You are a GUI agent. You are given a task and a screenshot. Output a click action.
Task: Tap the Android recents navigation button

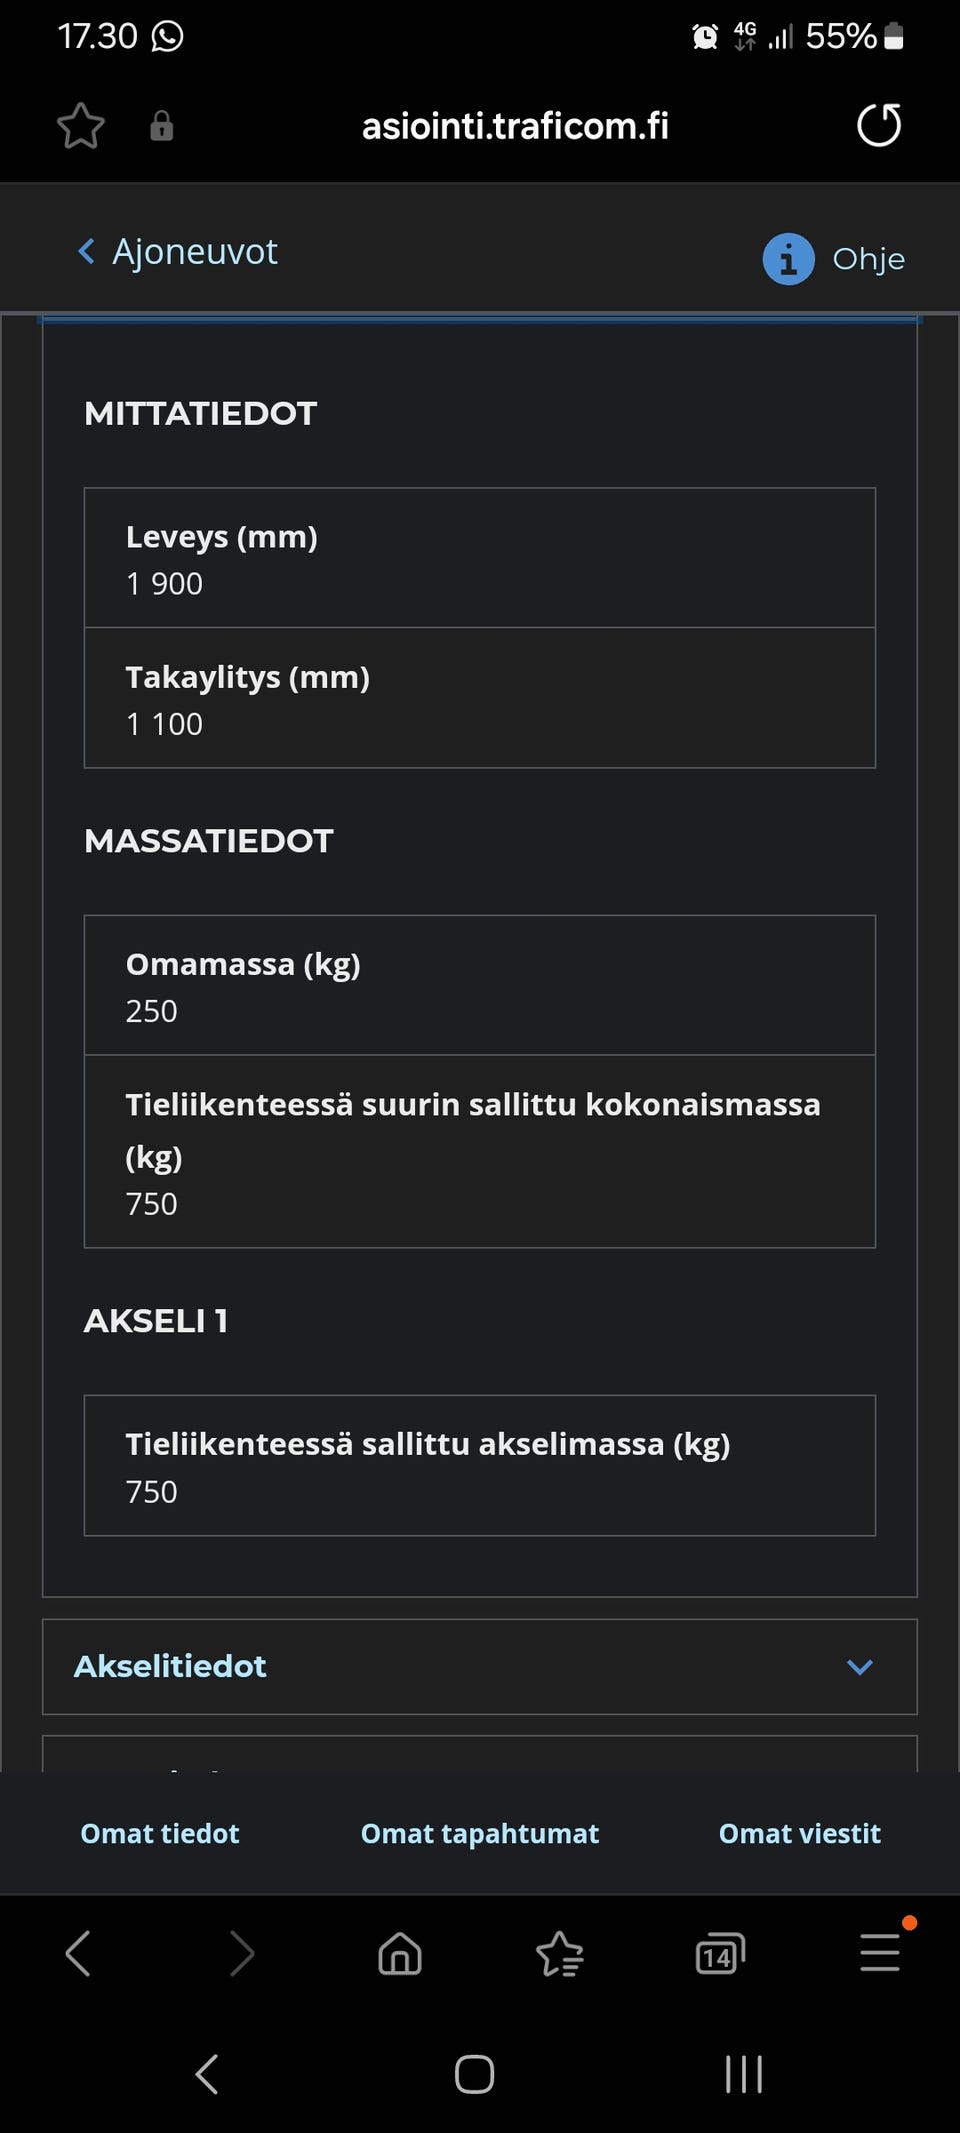(x=741, y=2074)
